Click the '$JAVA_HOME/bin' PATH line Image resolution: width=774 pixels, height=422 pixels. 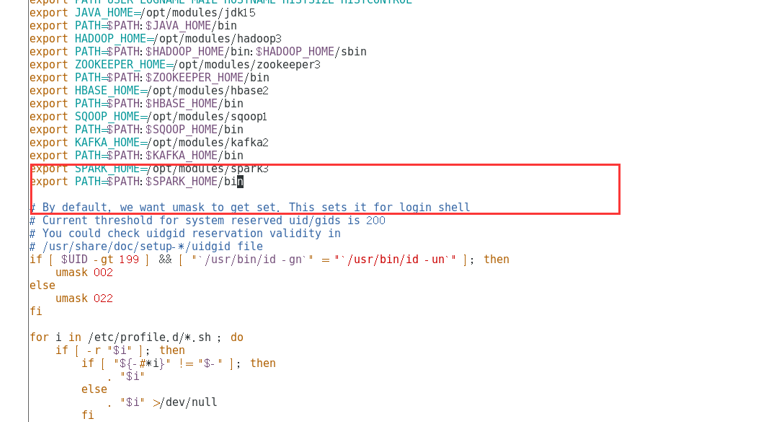133,26
